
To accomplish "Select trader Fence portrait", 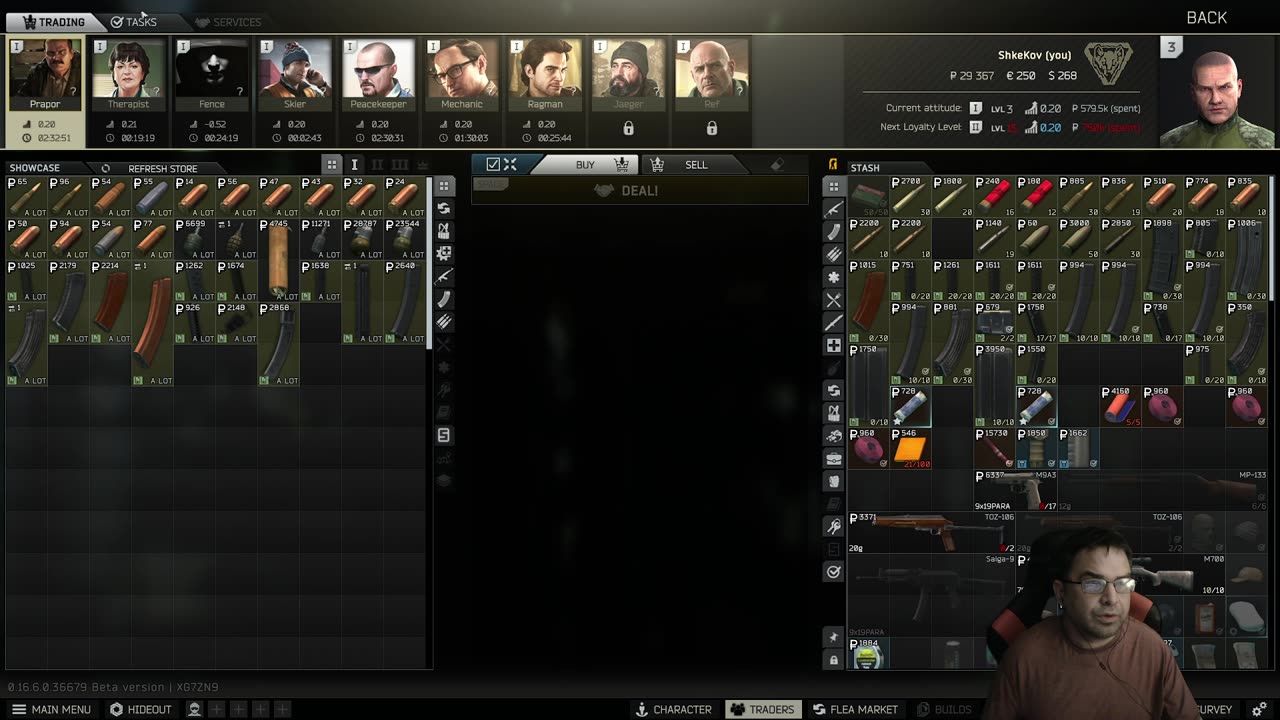I will click(212, 75).
